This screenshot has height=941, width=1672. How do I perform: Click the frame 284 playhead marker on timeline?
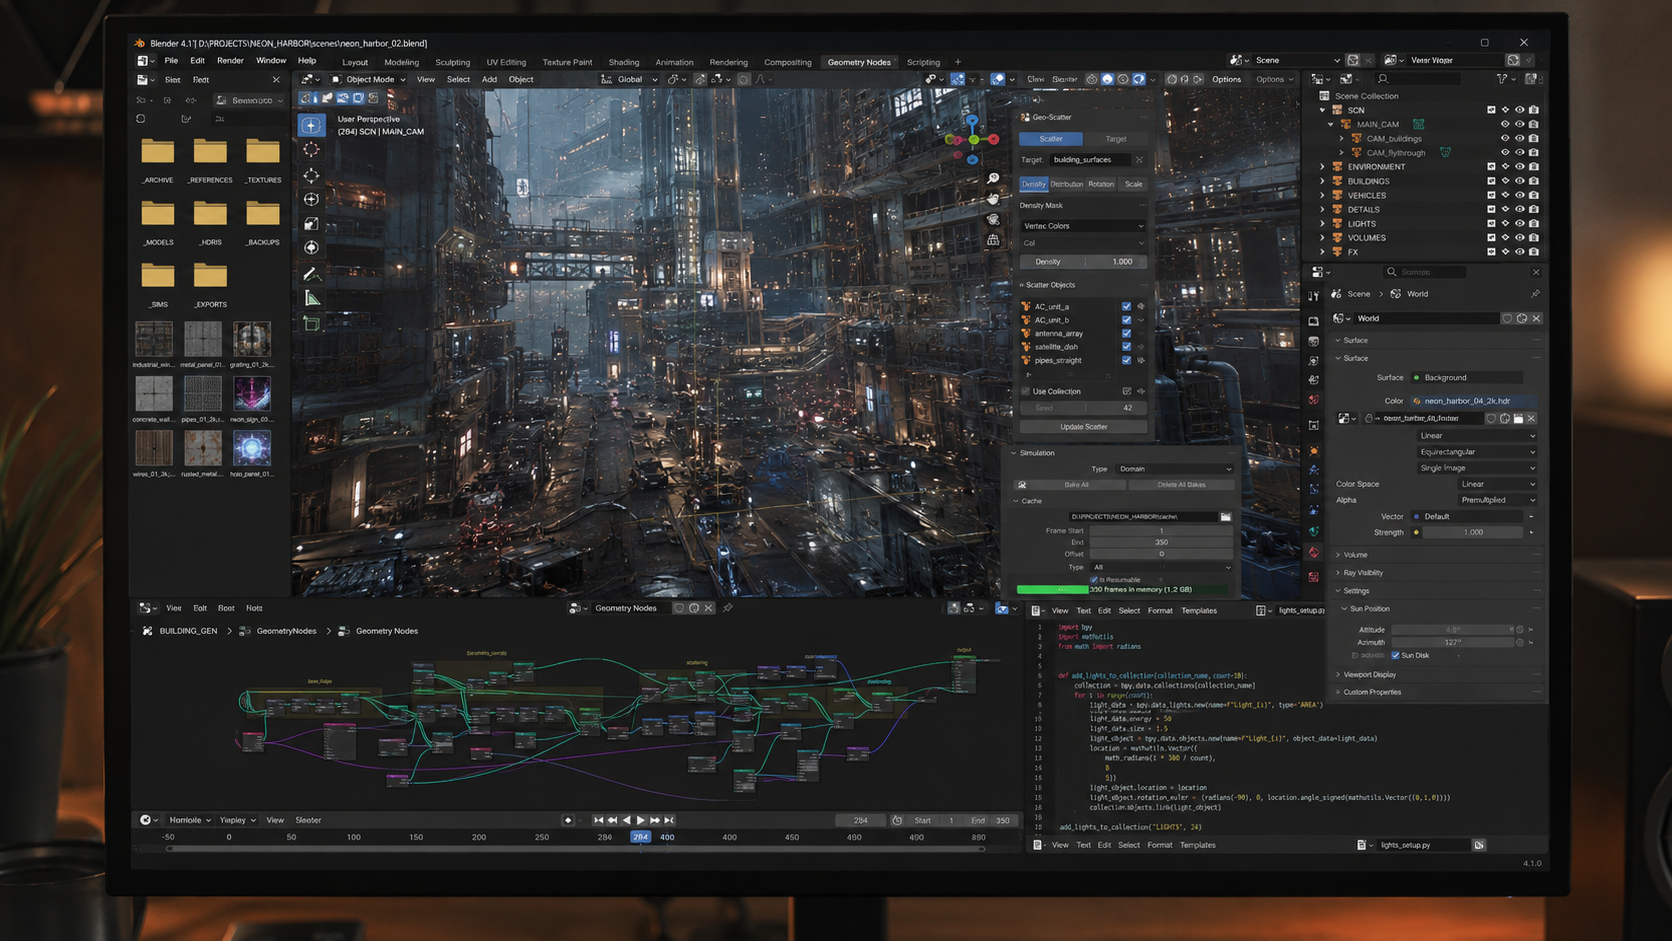click(640, 837)
